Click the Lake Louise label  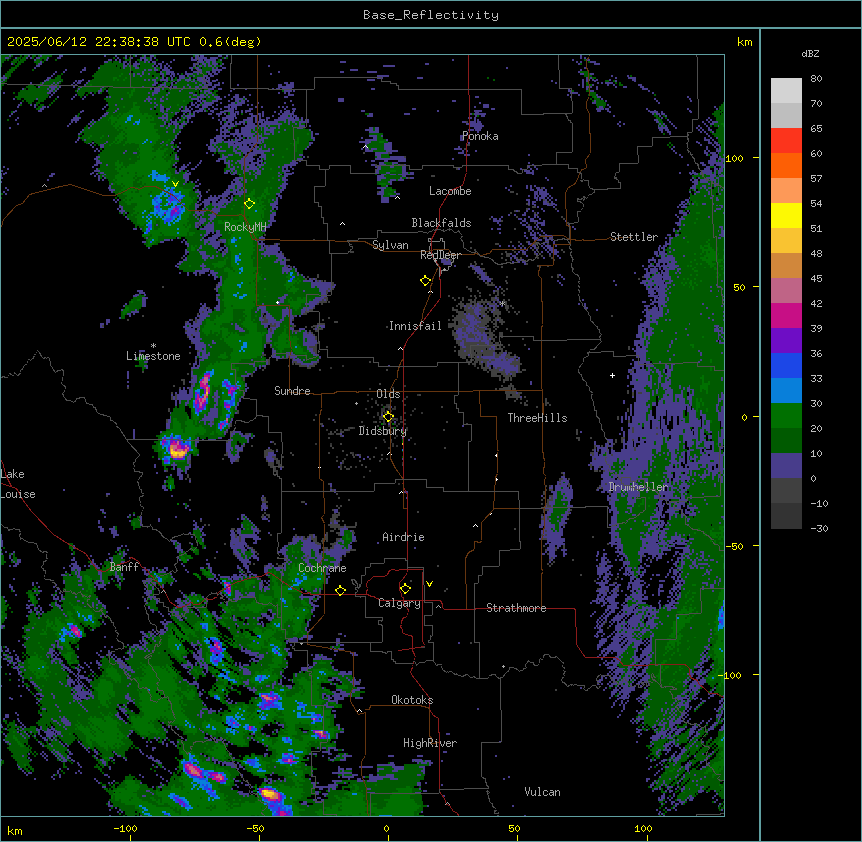click(x=18, y=484)
